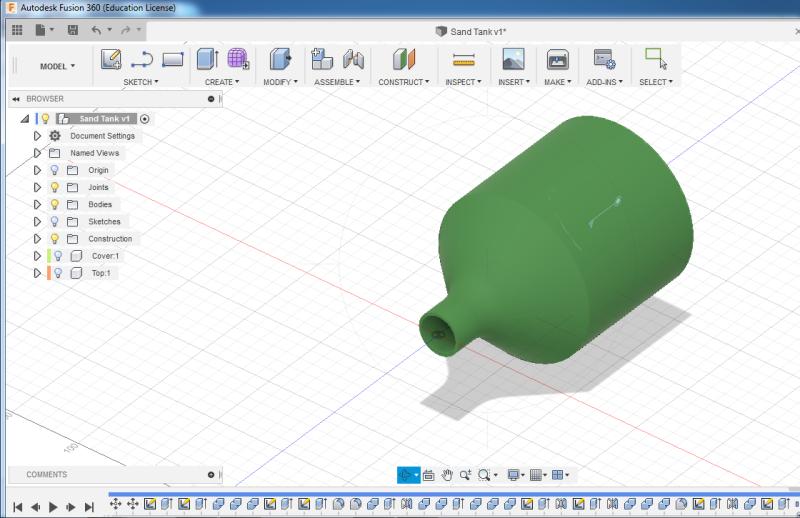Click the Redo arrow
This screenshot has height=518, width=800.
point(125,30)
